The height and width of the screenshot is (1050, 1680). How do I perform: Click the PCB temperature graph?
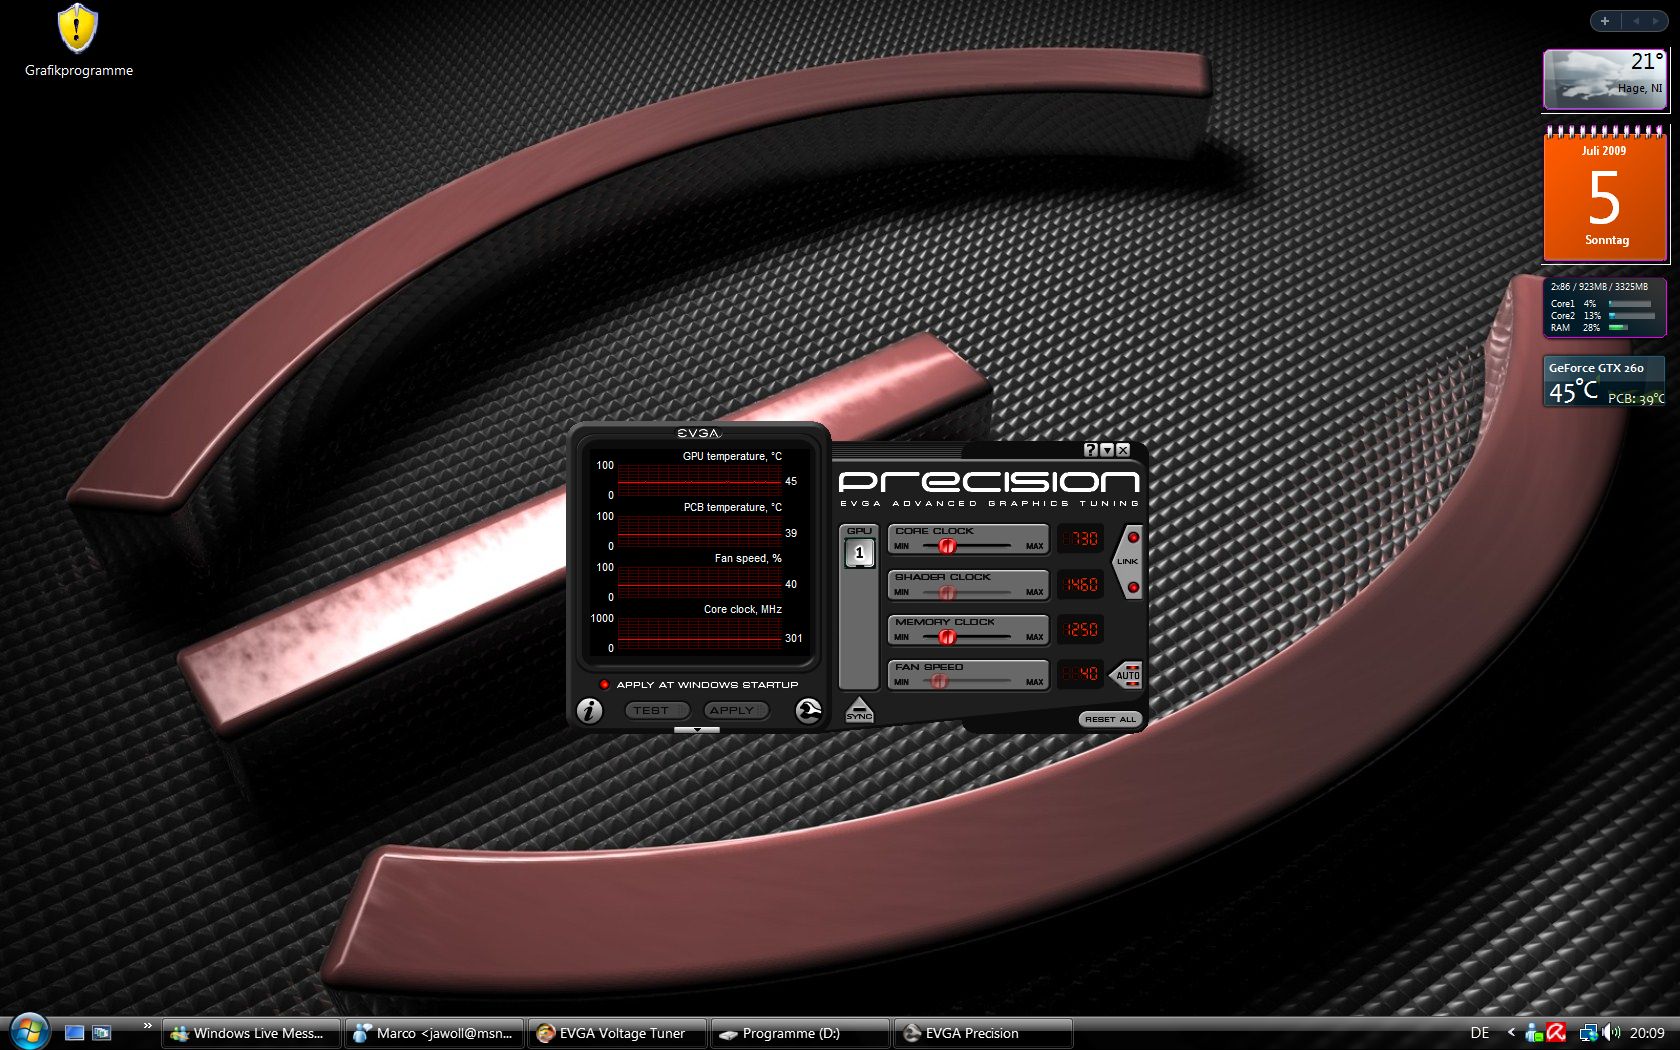(700, 531)
